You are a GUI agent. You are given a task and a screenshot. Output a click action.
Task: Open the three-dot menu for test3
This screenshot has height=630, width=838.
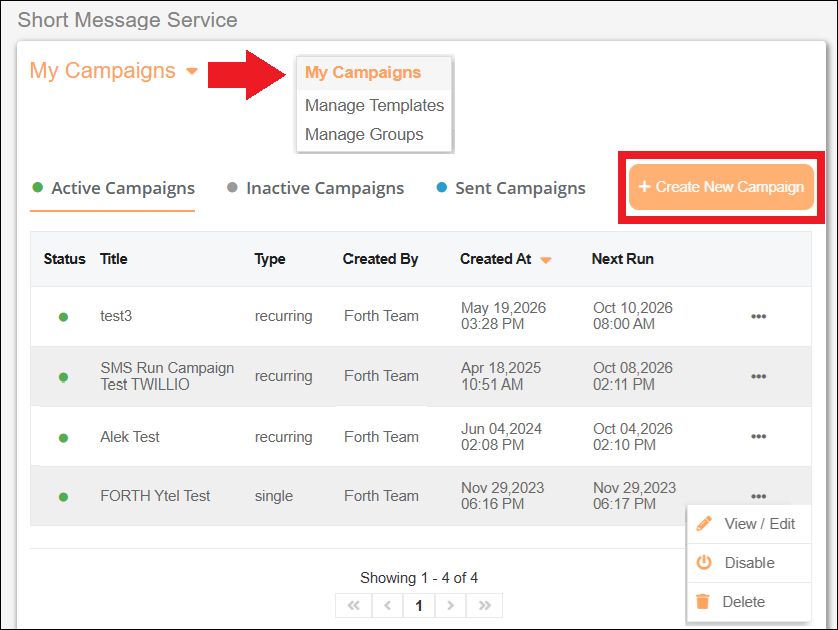click(758, 316)
